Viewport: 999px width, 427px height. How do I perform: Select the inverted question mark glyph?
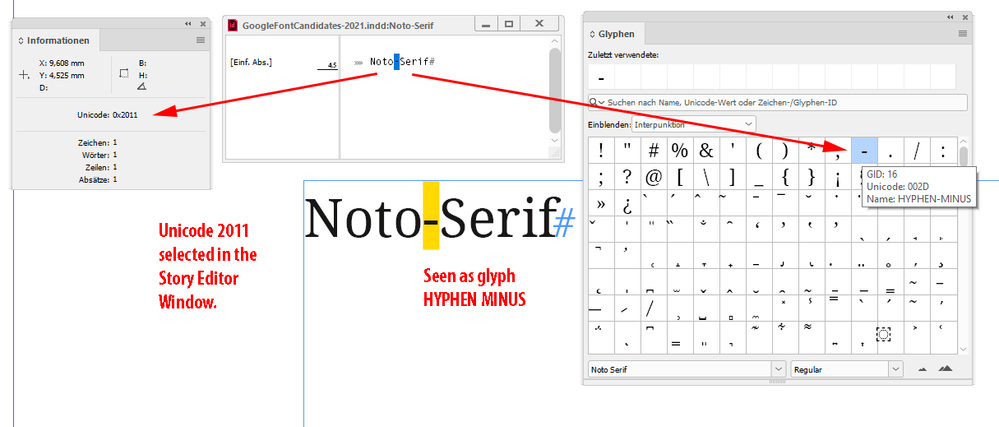click(627, 203)
